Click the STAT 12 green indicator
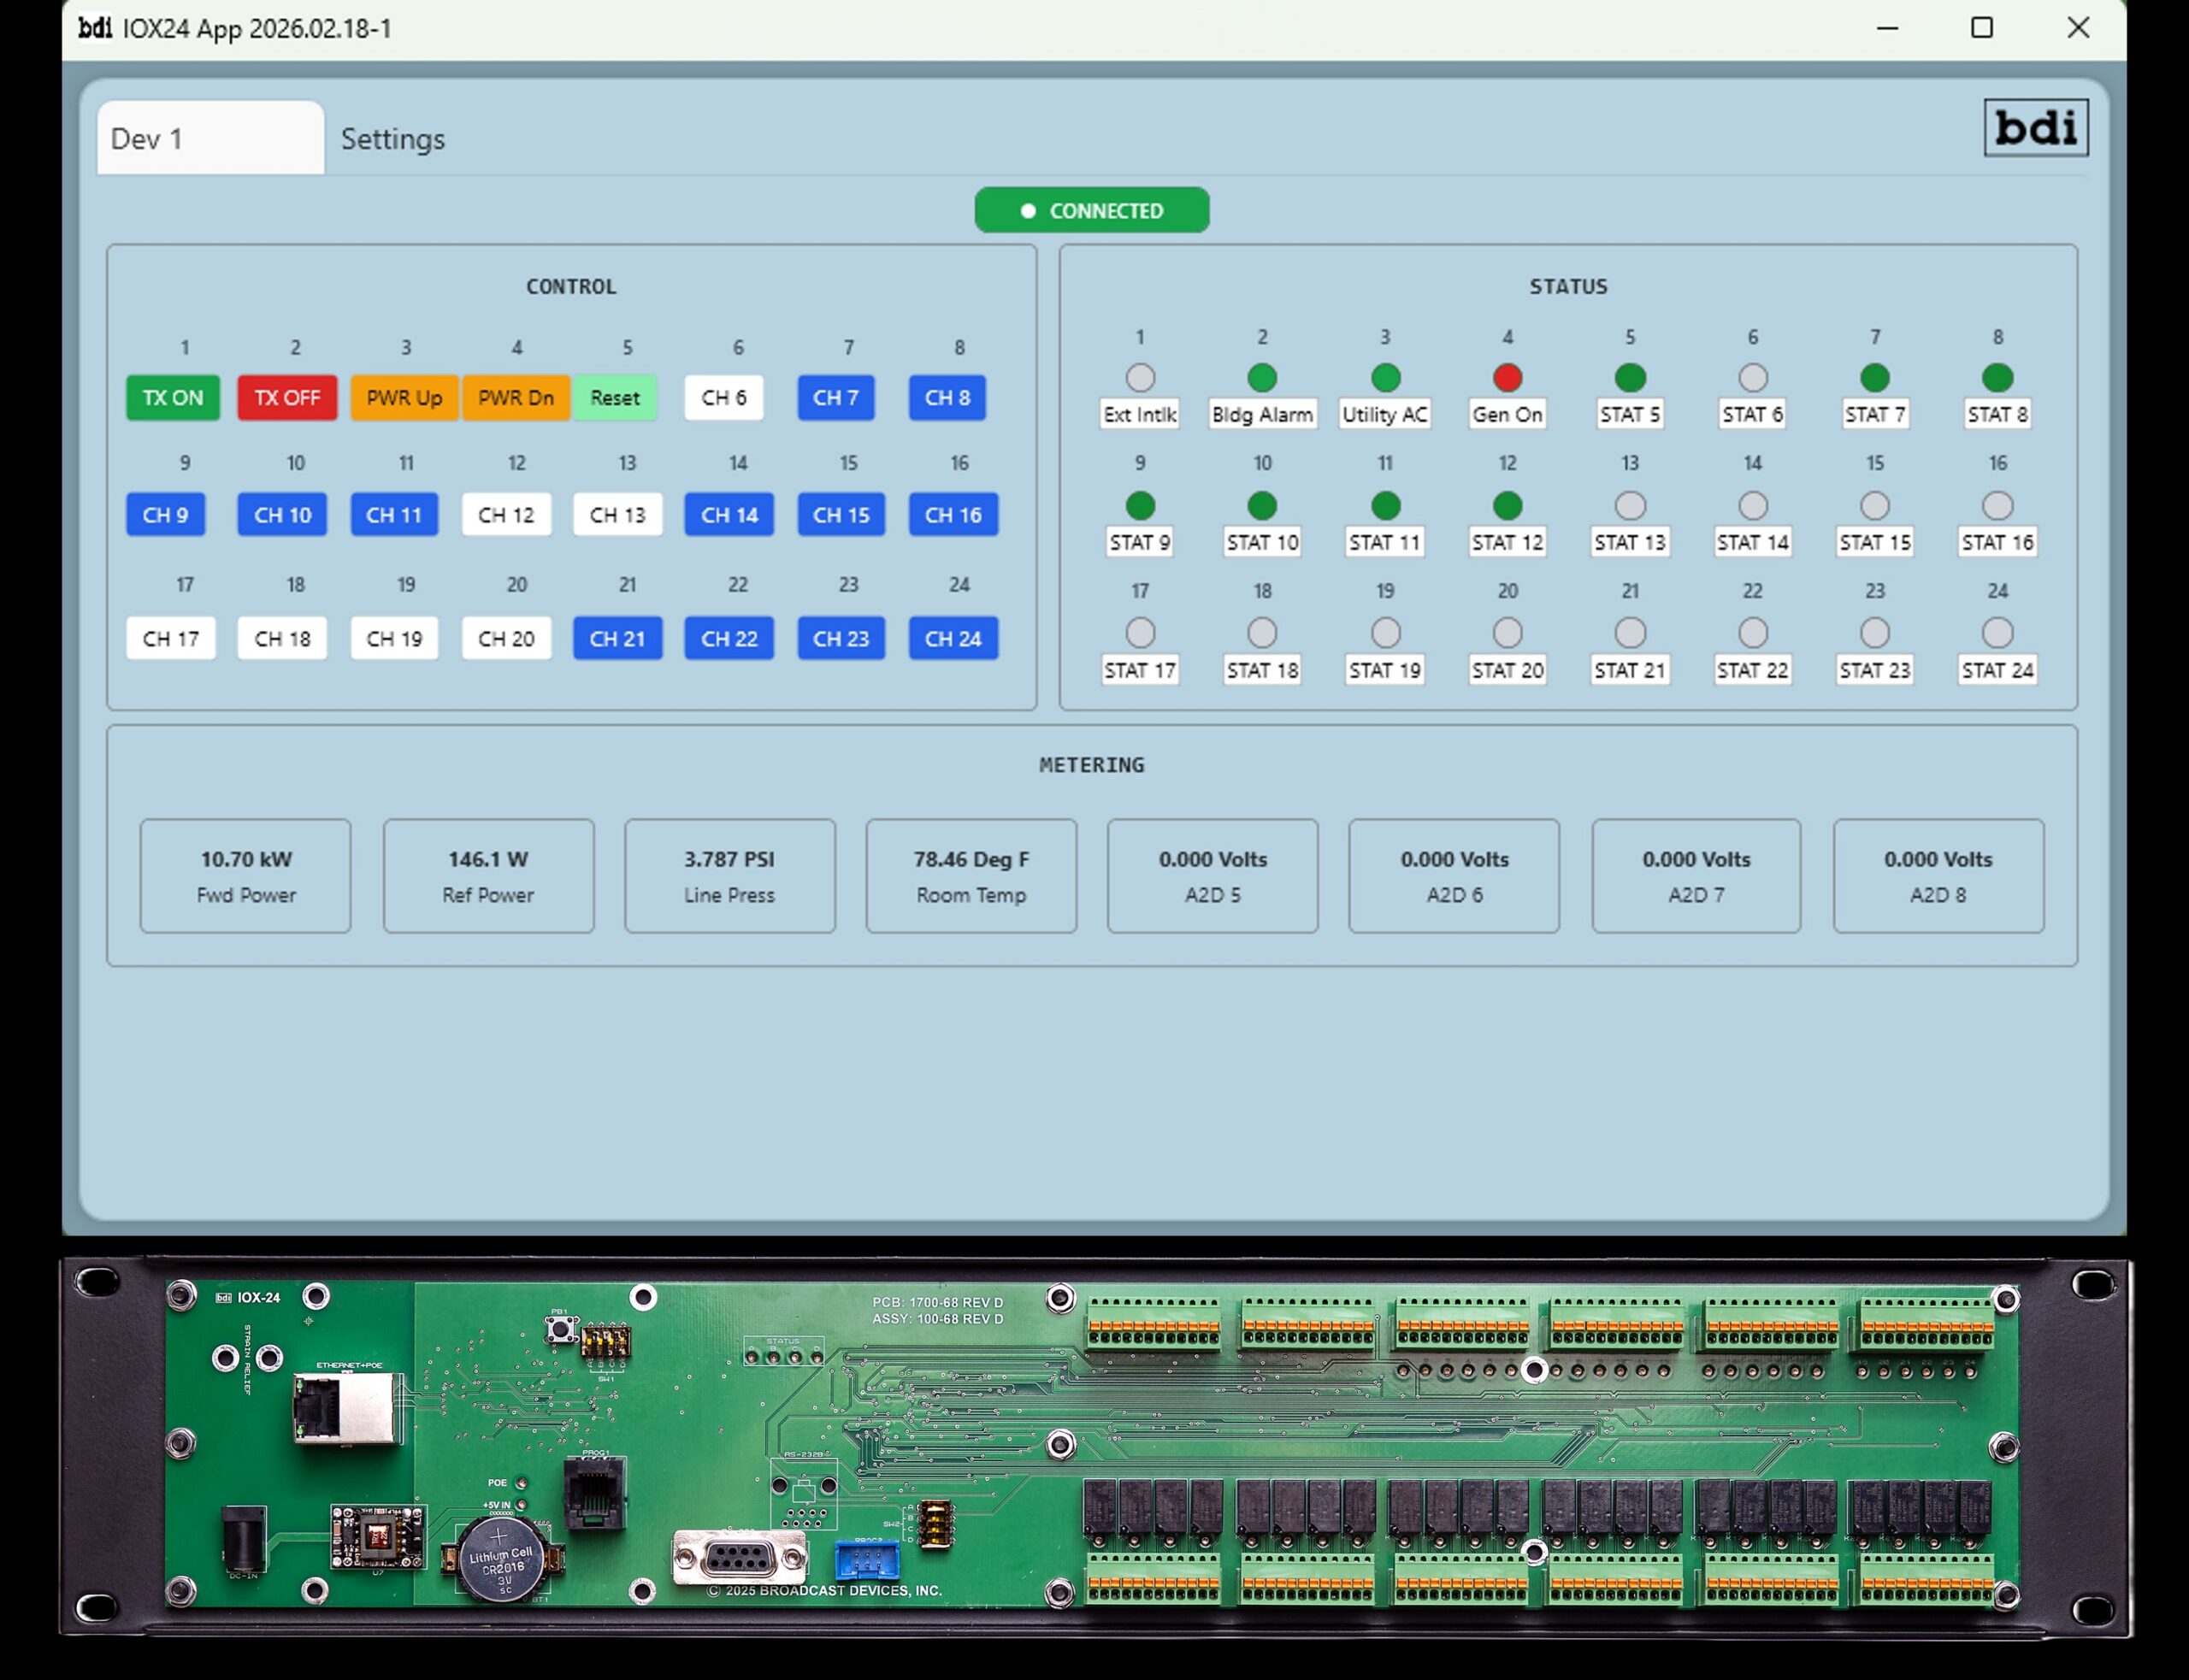The image size is (2189, 1680). pyautogui.click(x=1507, y=506)
